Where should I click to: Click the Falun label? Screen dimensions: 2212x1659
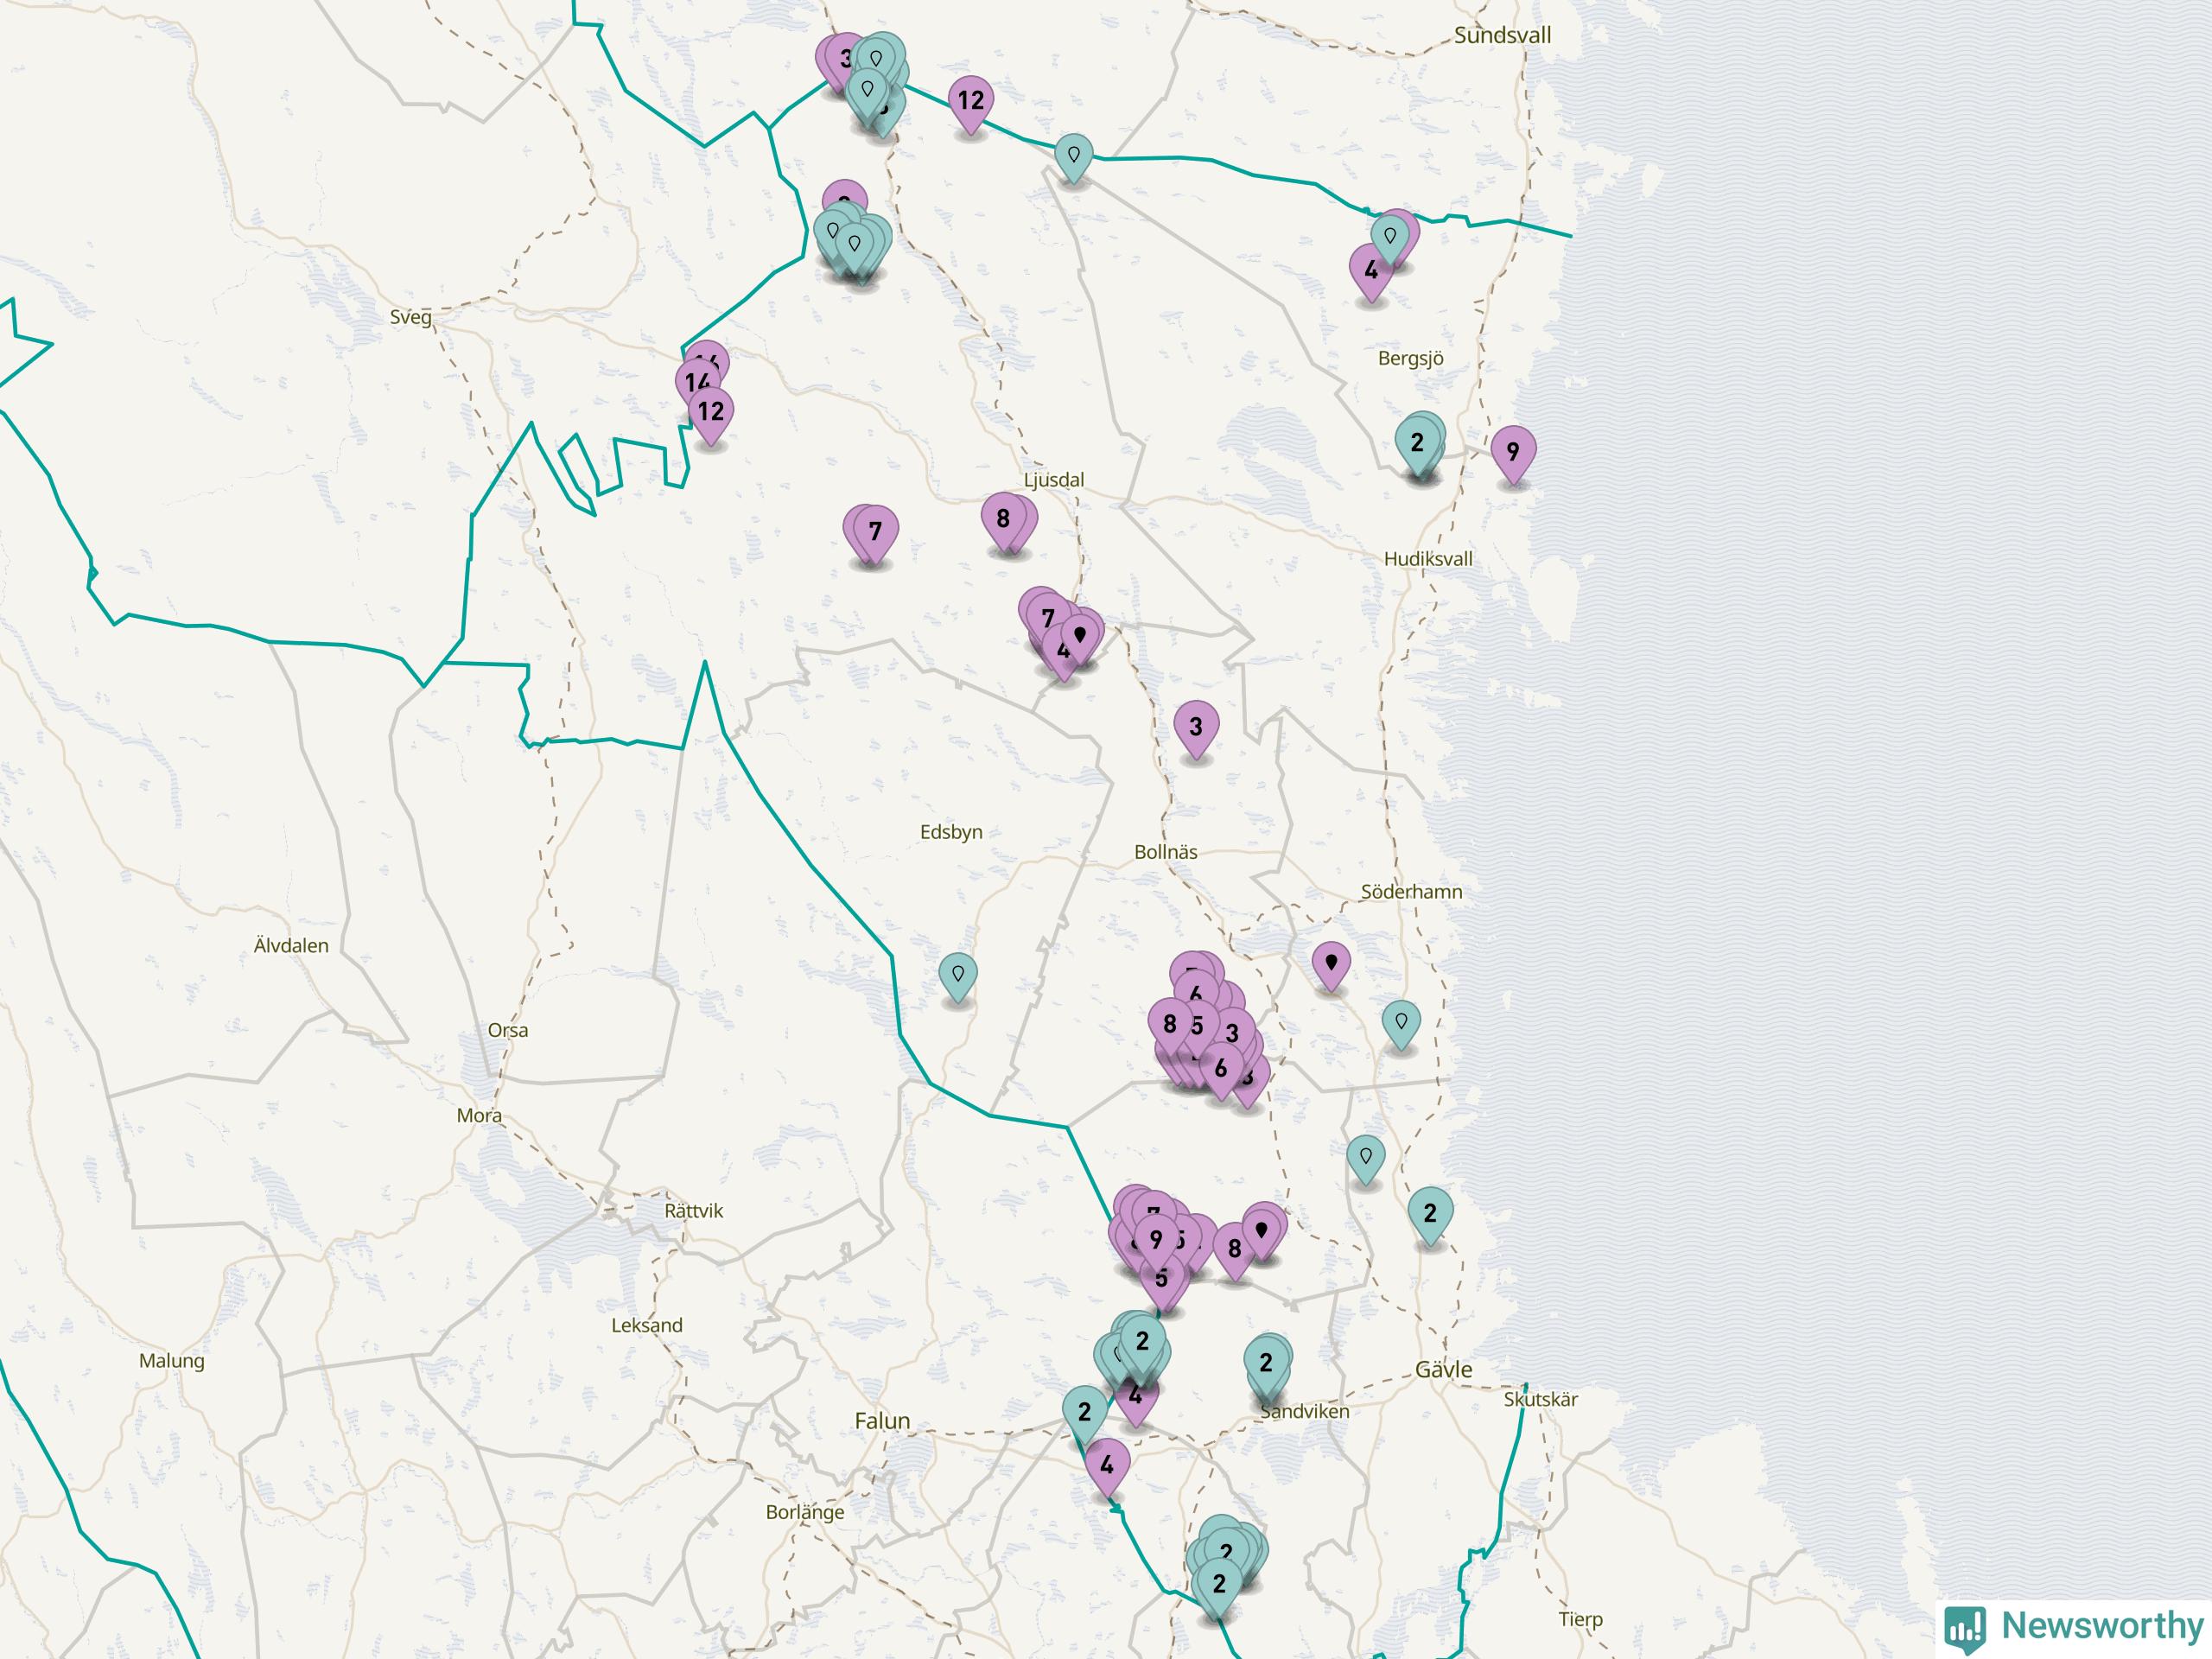882,1421
